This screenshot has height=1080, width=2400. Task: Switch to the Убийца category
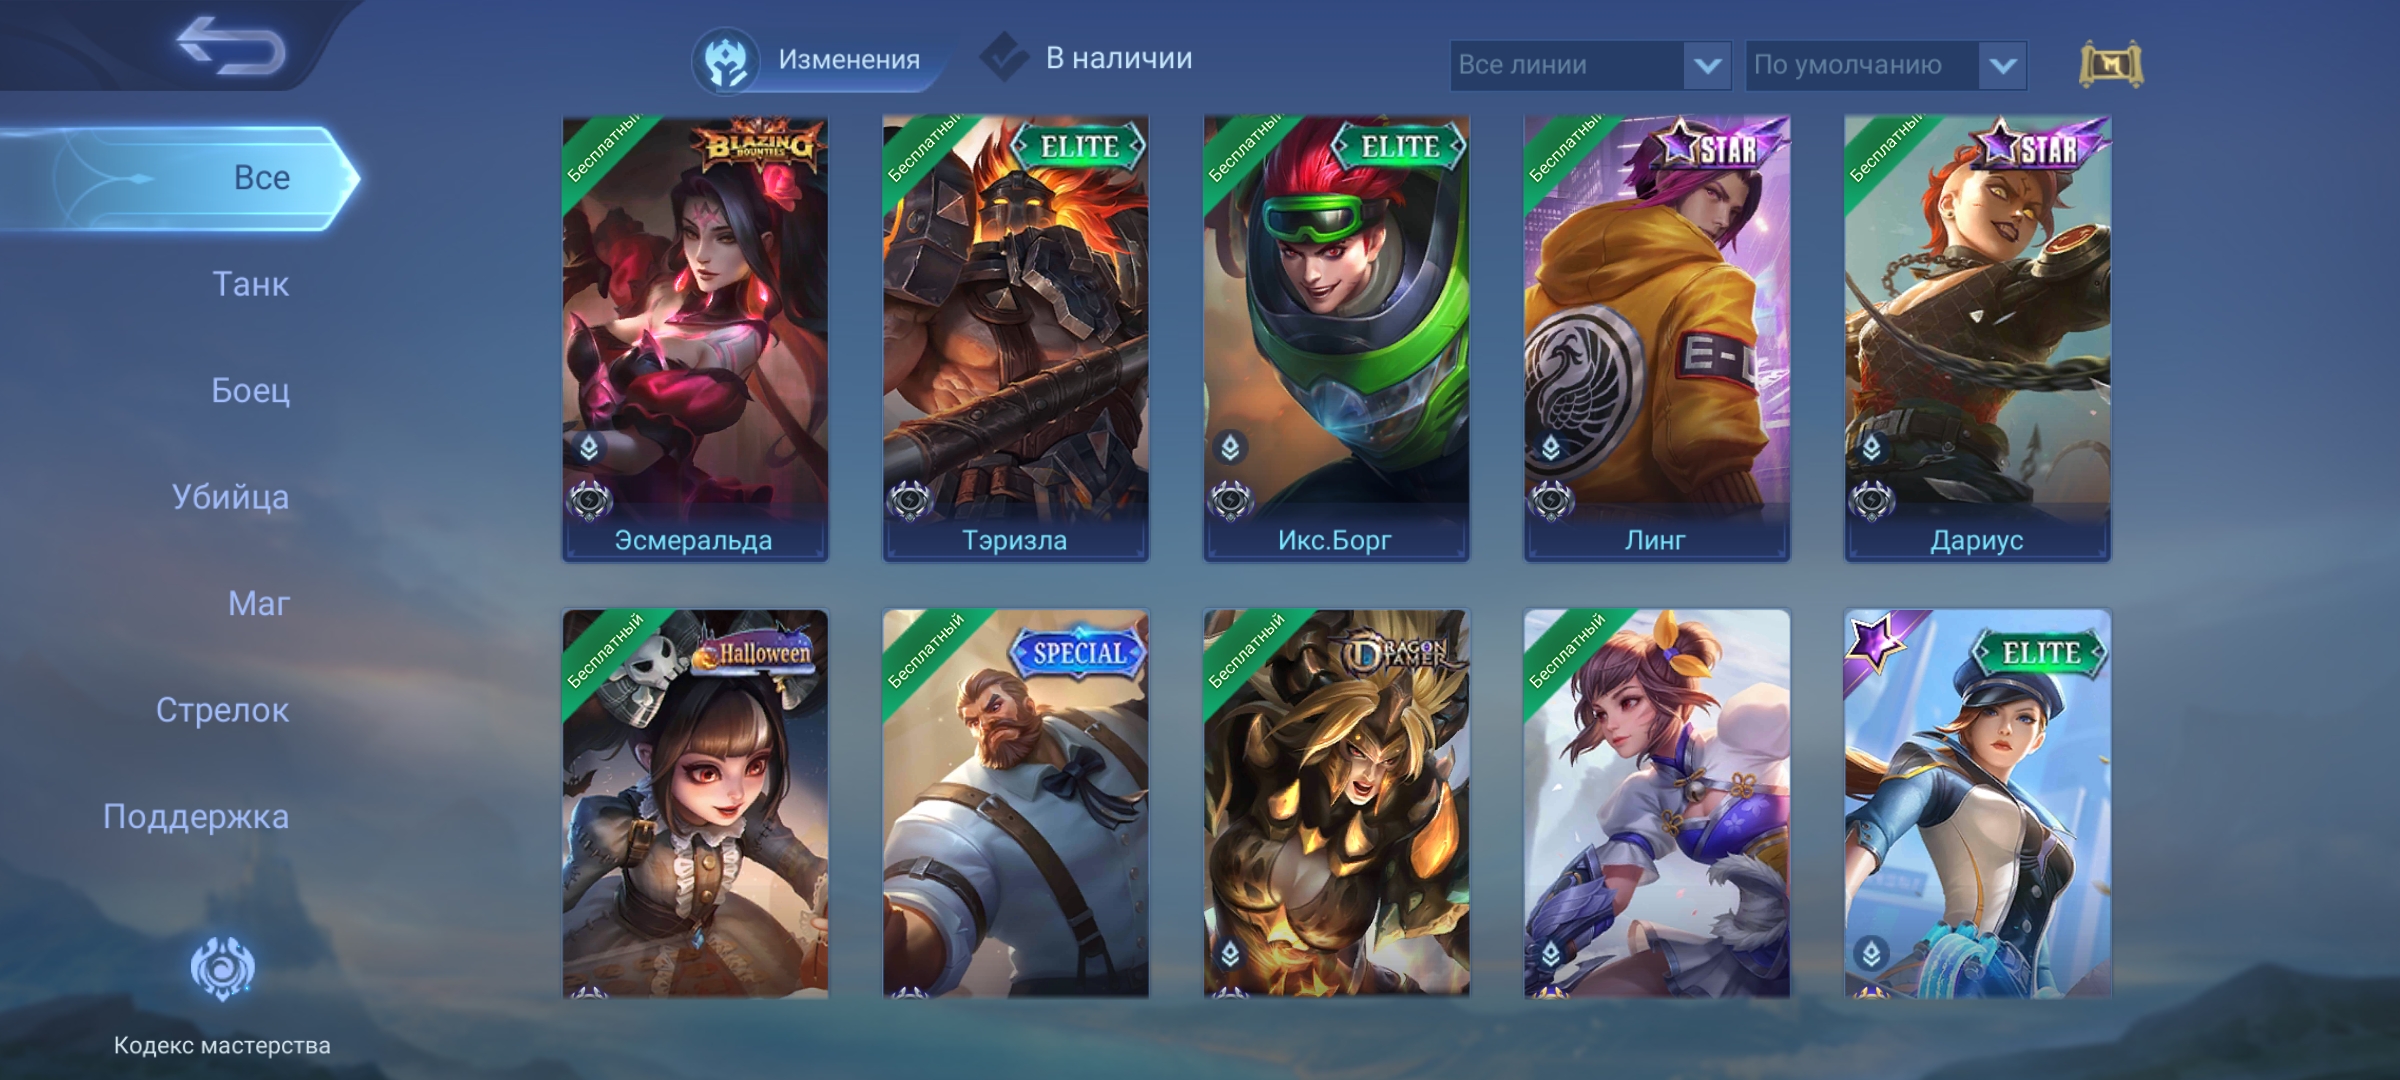(x=230, y=497)
